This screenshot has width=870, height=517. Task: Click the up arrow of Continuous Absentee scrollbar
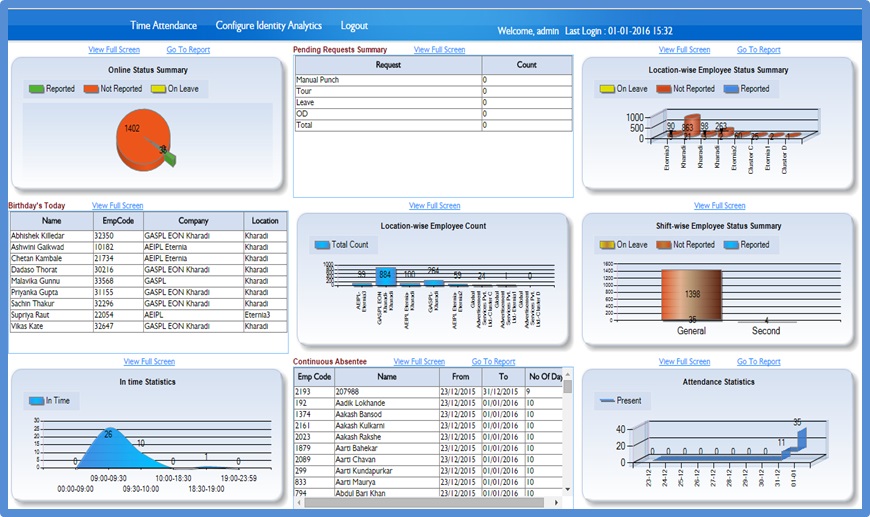click(568, 373)
